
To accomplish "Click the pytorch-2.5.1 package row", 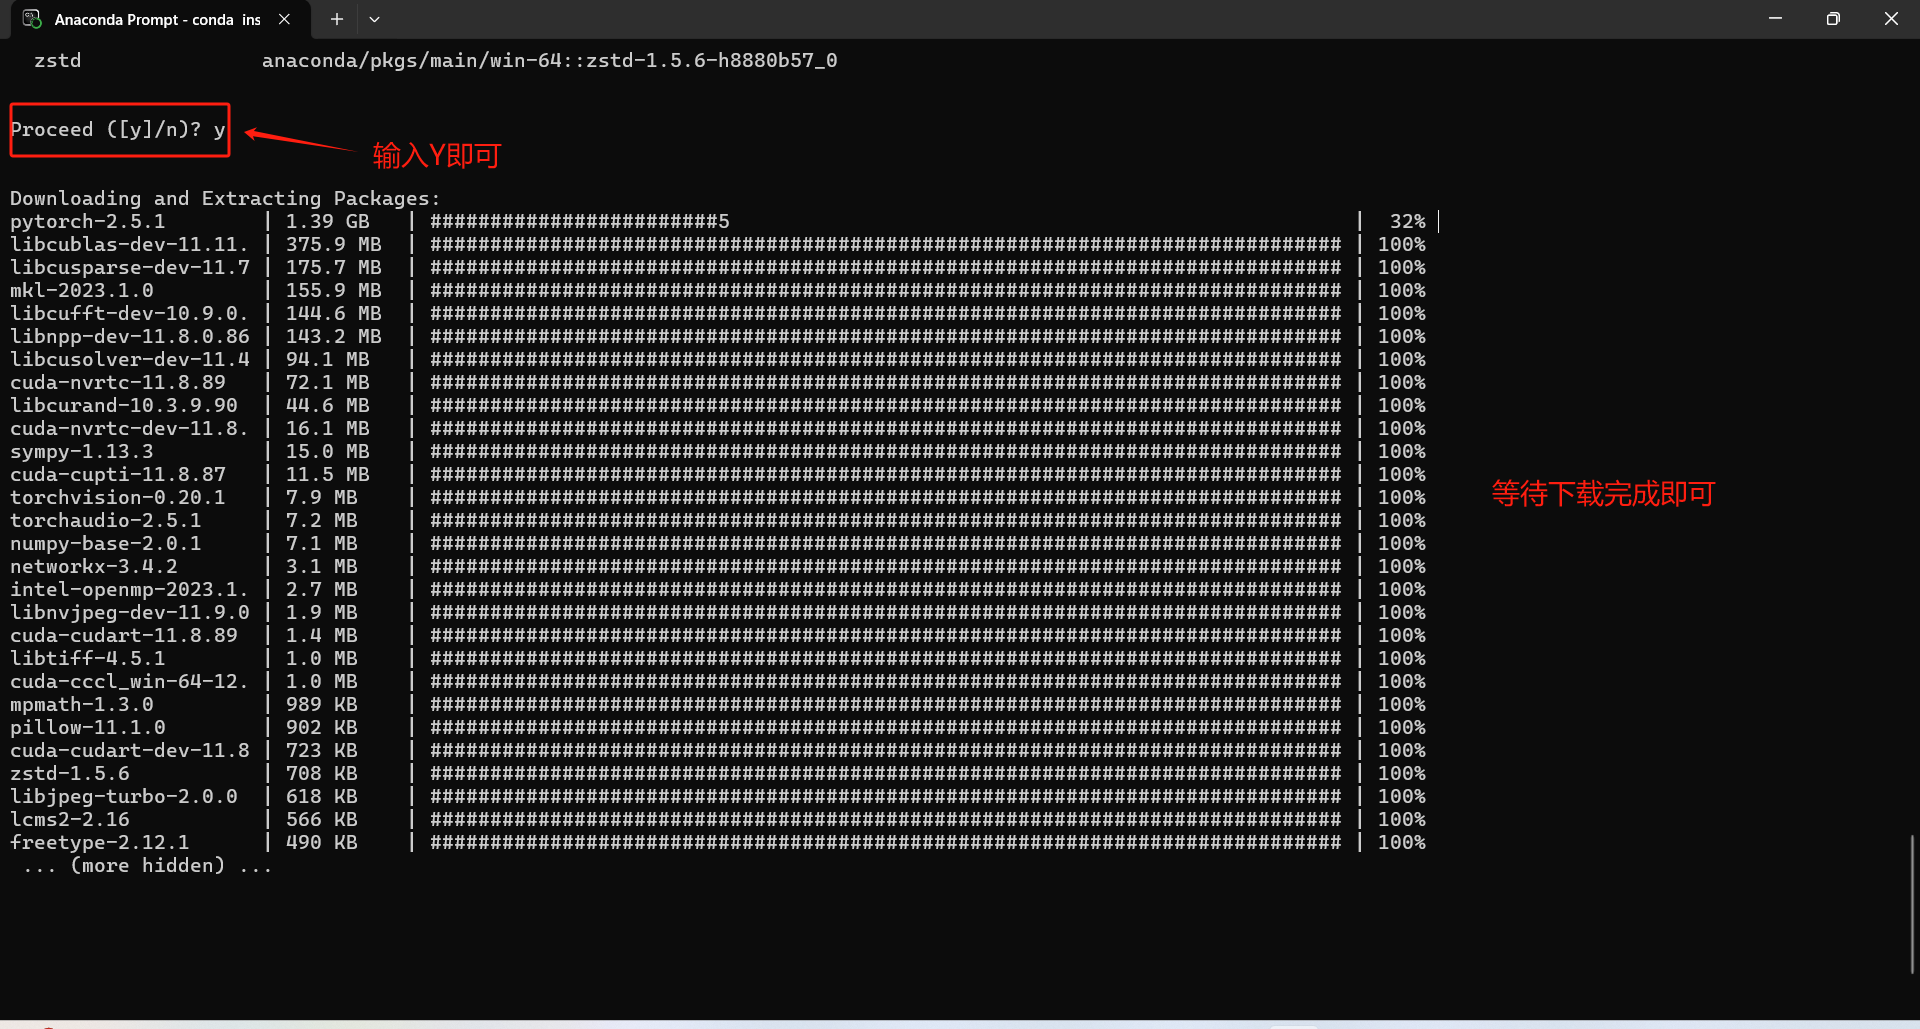I will [718, 221].
